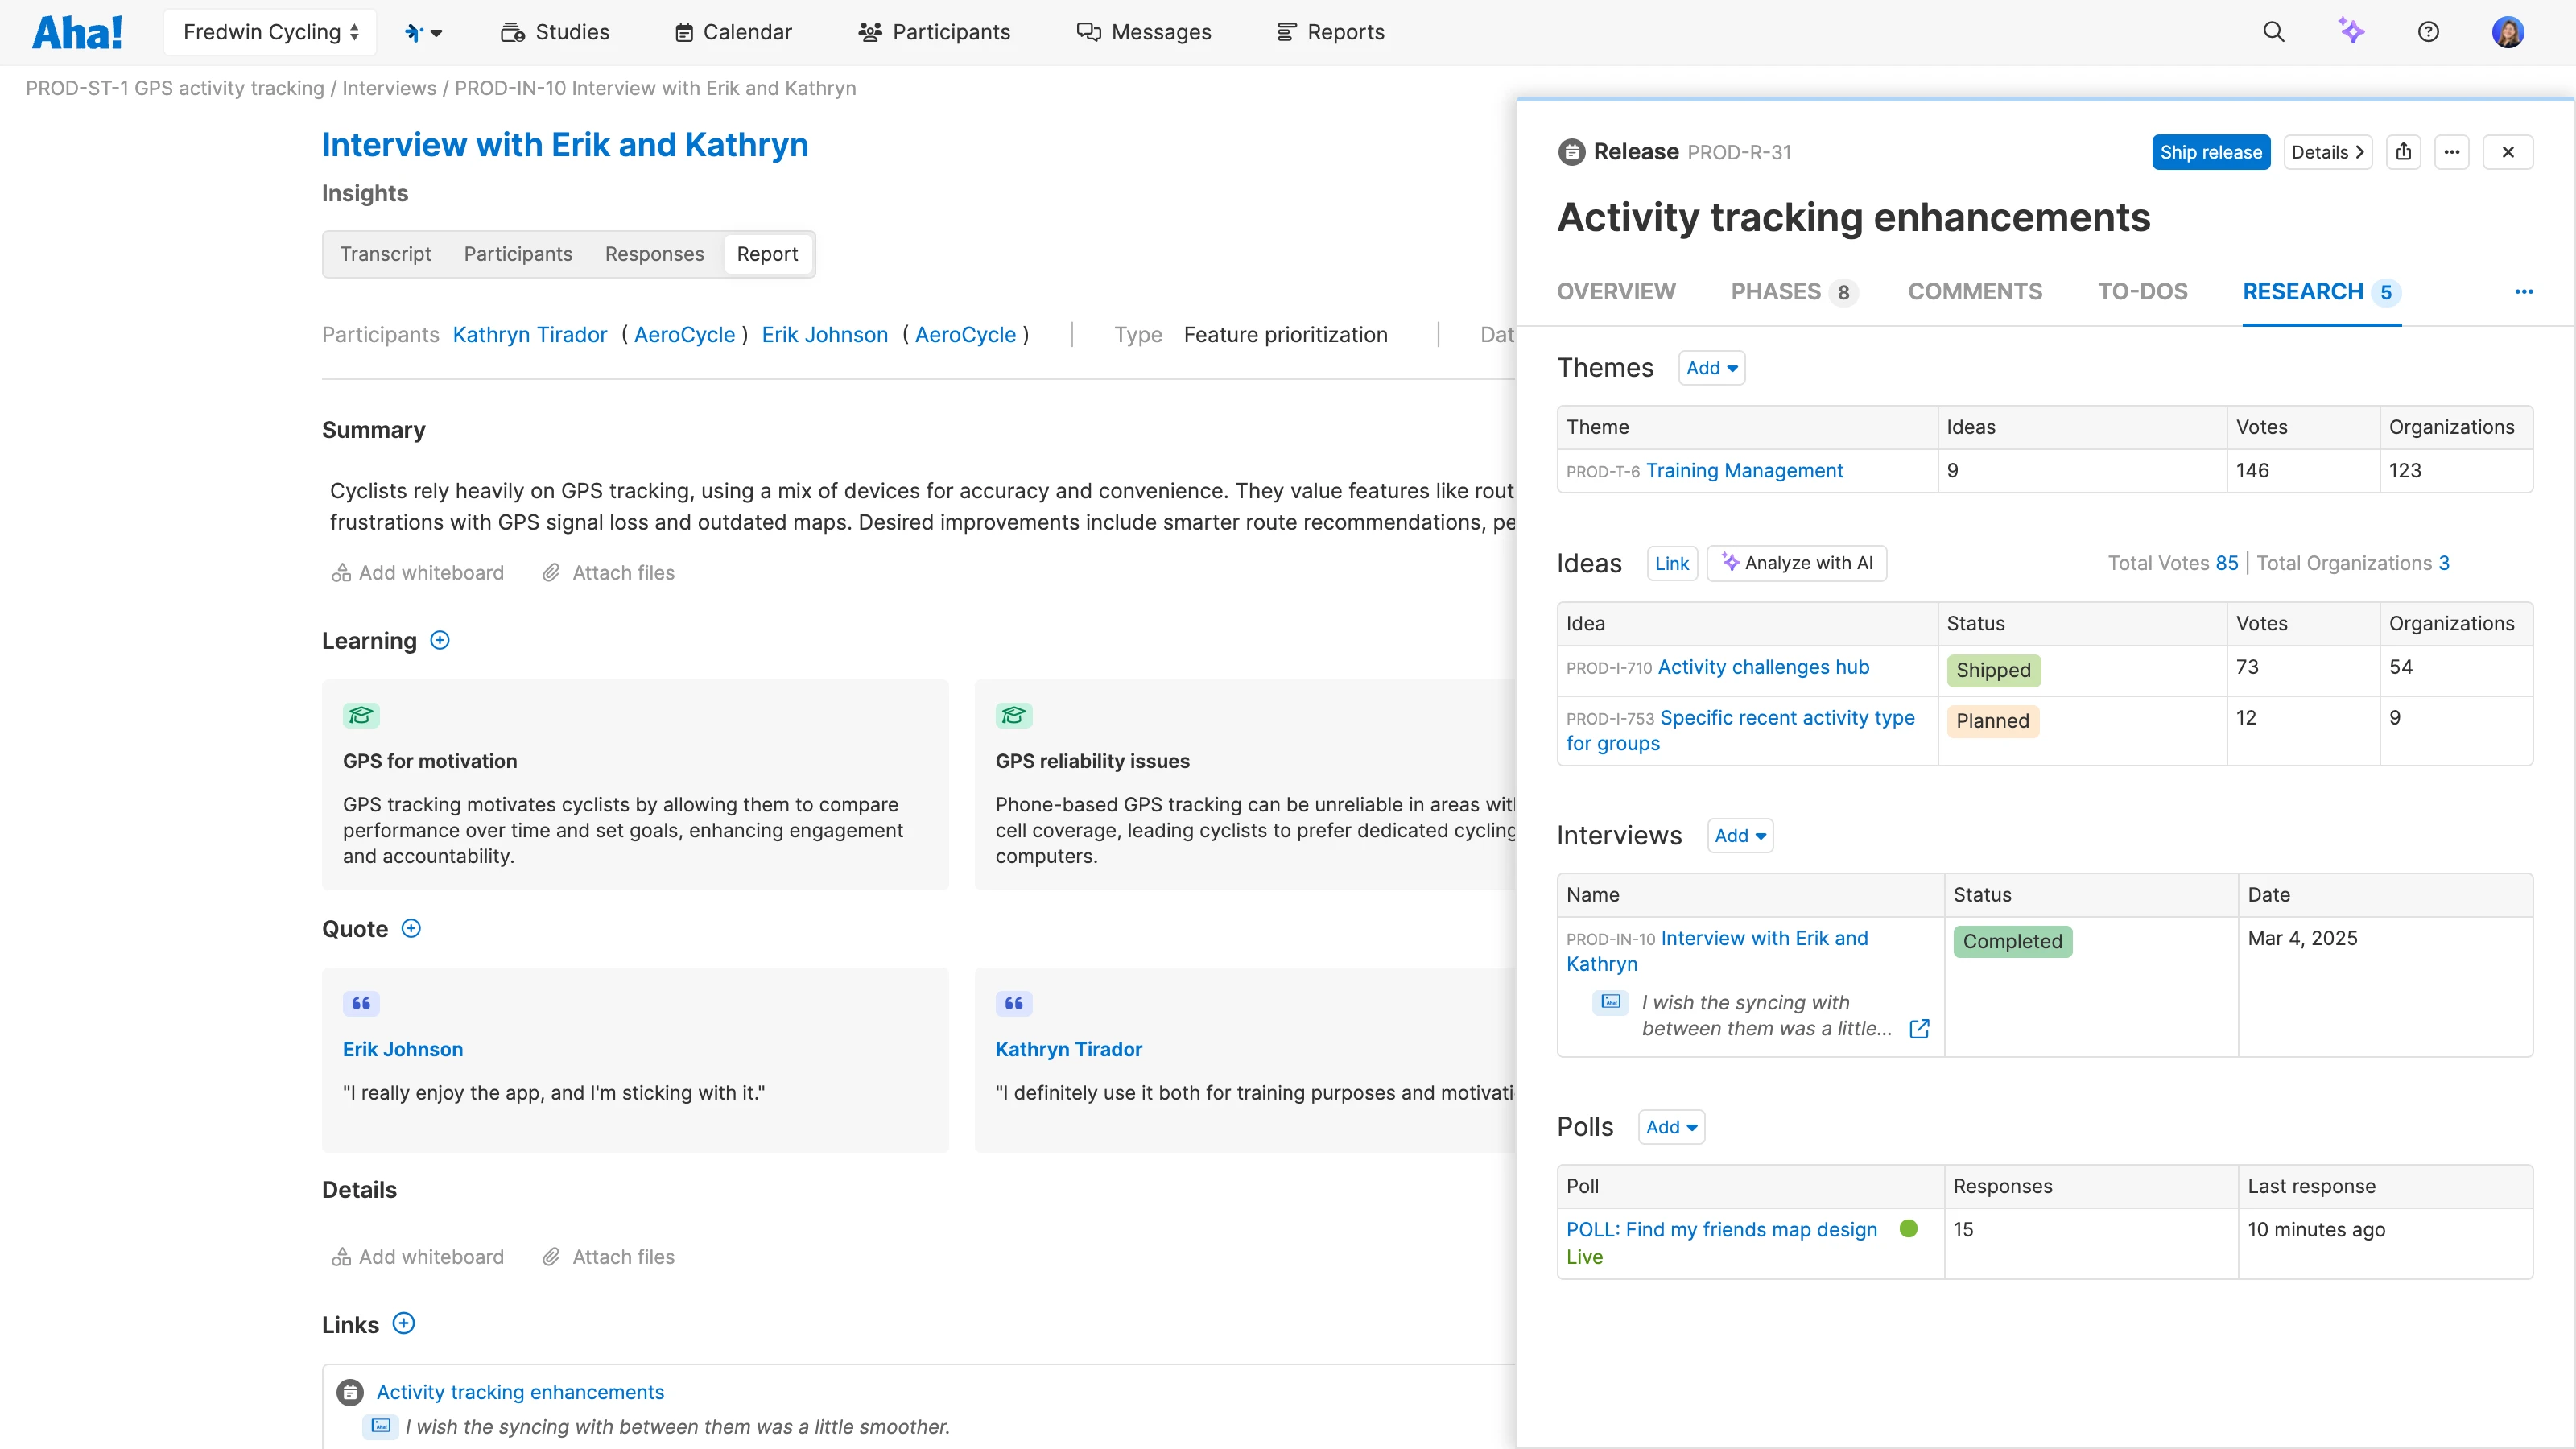
Task: Open help via the question mark icon
Action: (2429, 31)
